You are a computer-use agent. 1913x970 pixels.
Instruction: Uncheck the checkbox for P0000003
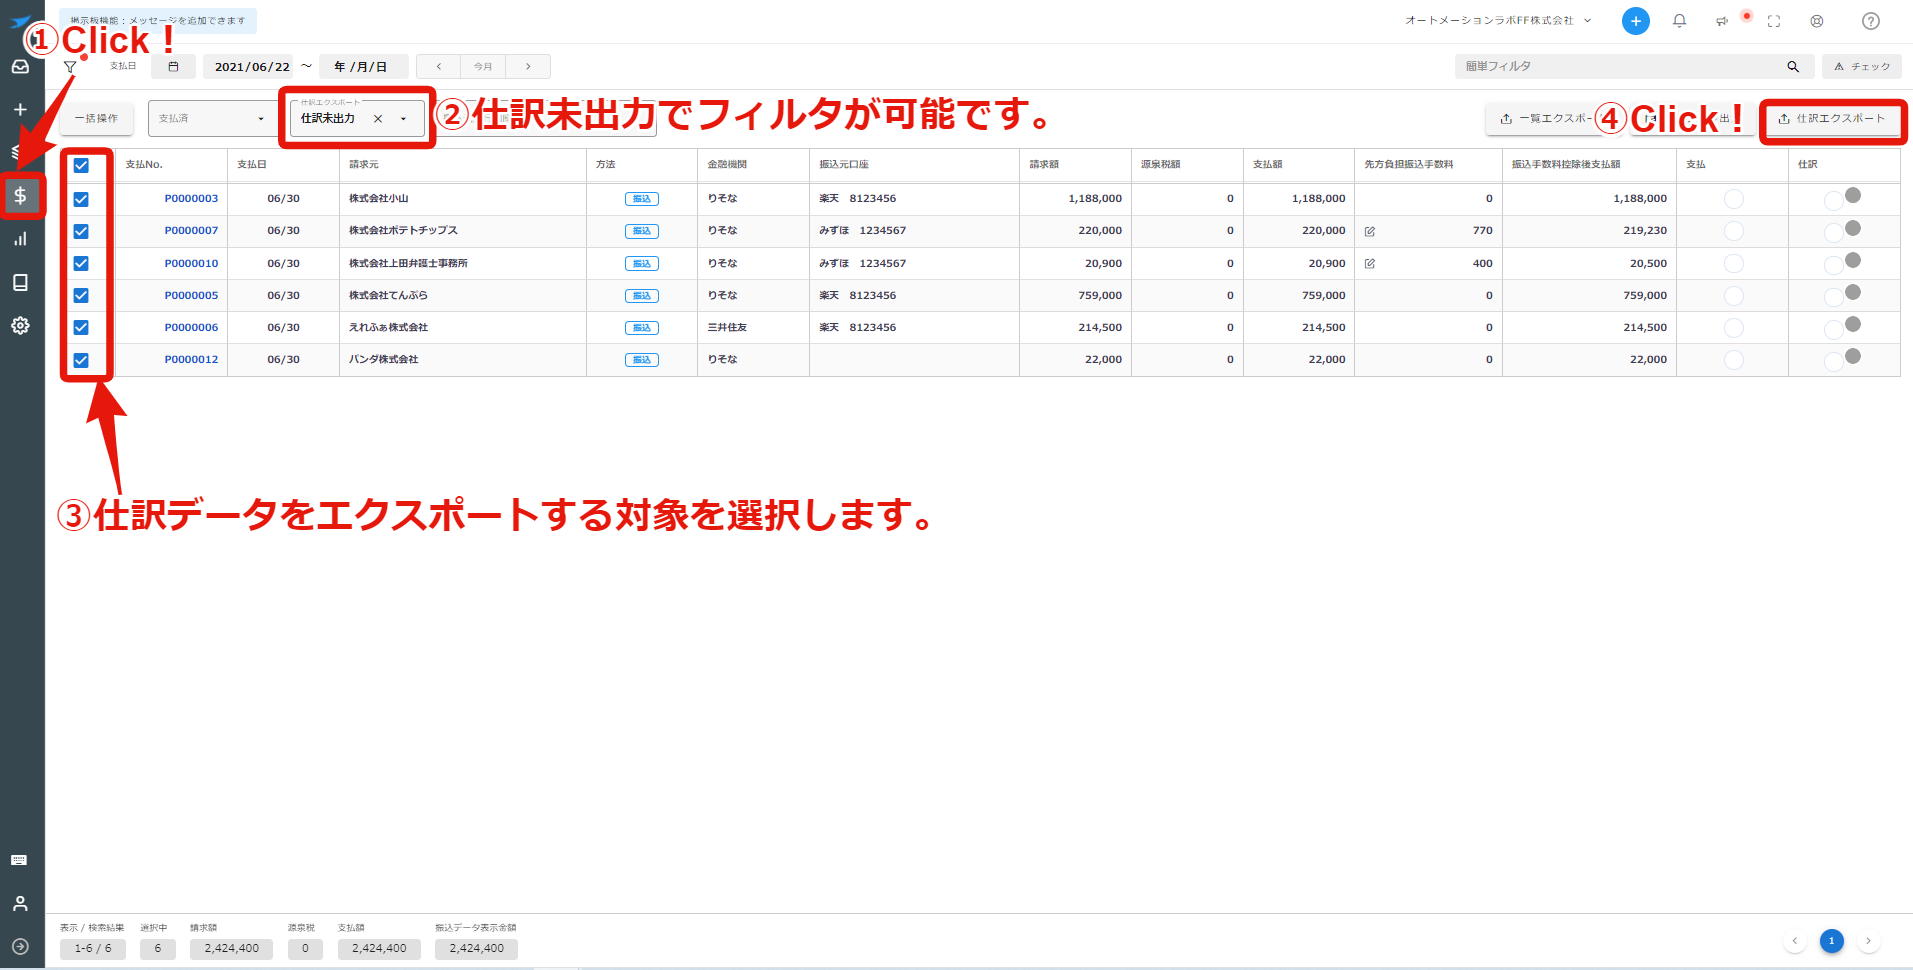[x=81, y=199]
